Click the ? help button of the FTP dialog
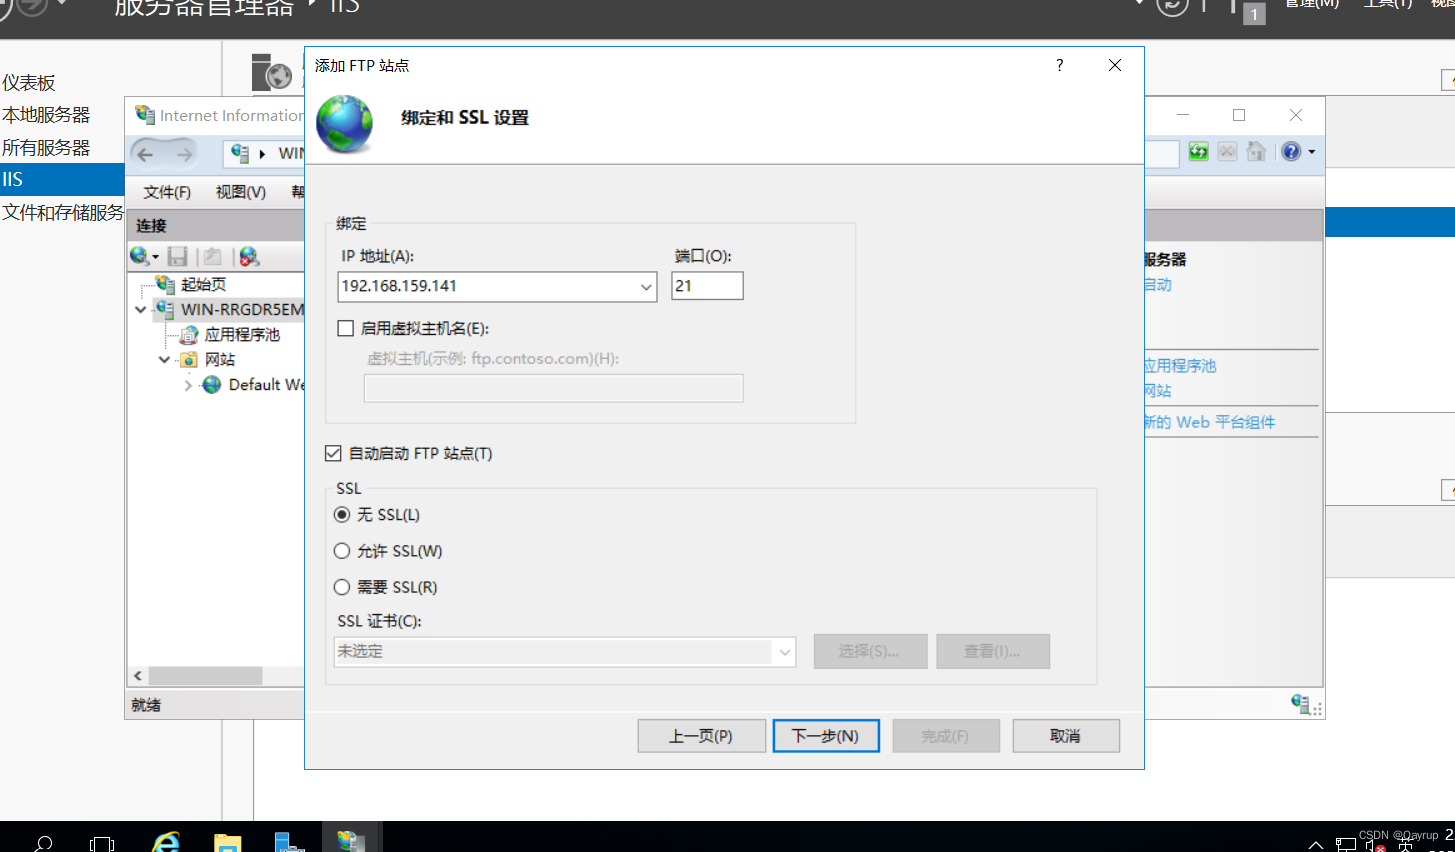Image resolution: width=1455 pixels, height=852 pixels. point(1059,65)
